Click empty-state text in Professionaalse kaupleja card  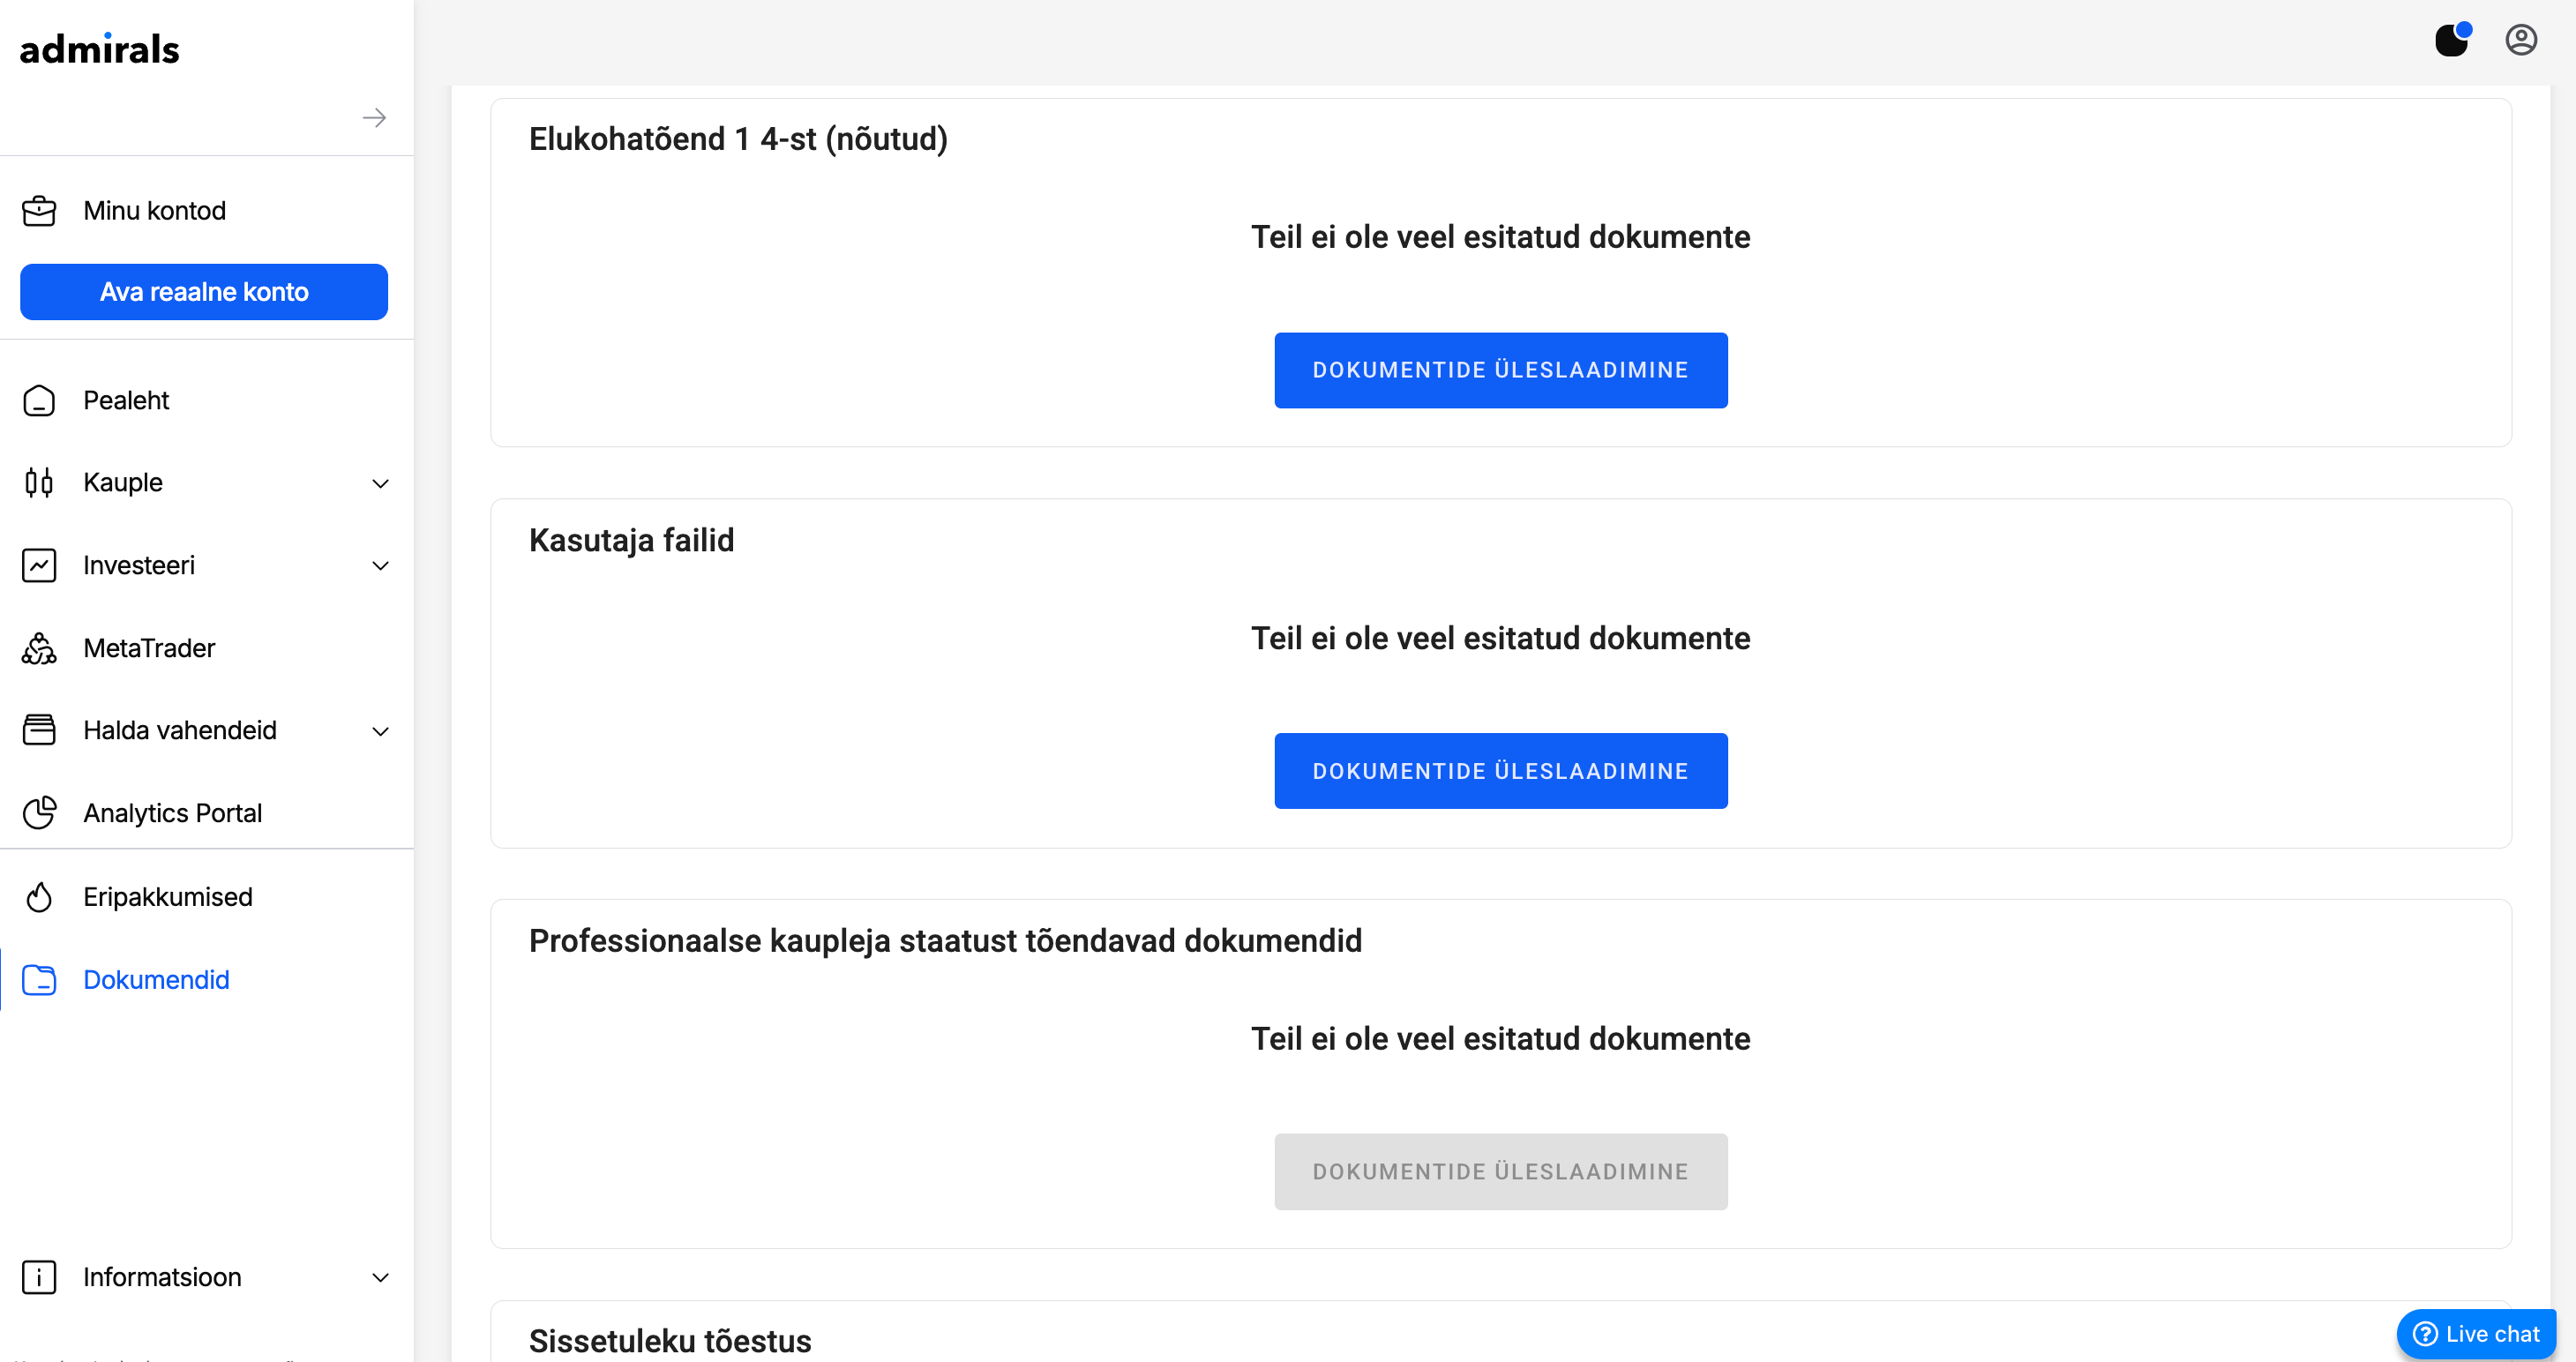tap(1500, 1039)
